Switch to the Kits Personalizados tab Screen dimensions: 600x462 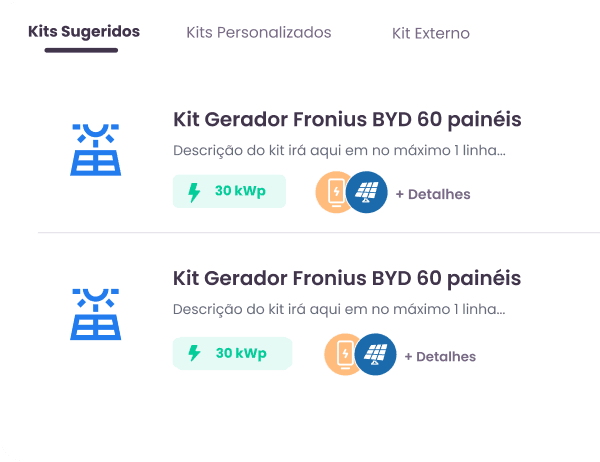tap(259, 33)
